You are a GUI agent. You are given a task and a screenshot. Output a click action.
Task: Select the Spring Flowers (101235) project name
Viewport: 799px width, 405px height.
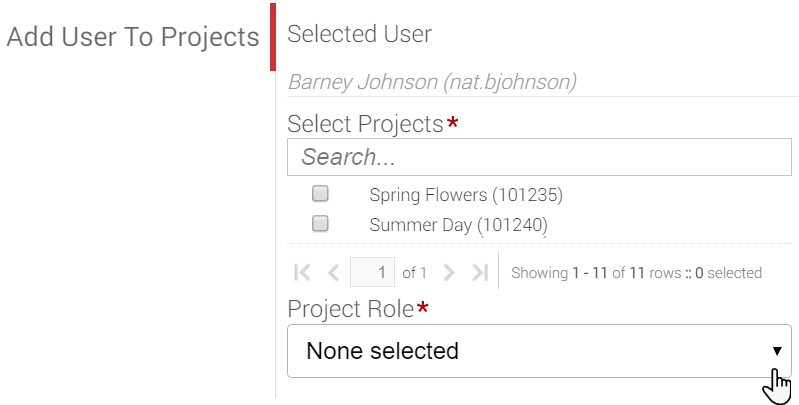(466, 195)
